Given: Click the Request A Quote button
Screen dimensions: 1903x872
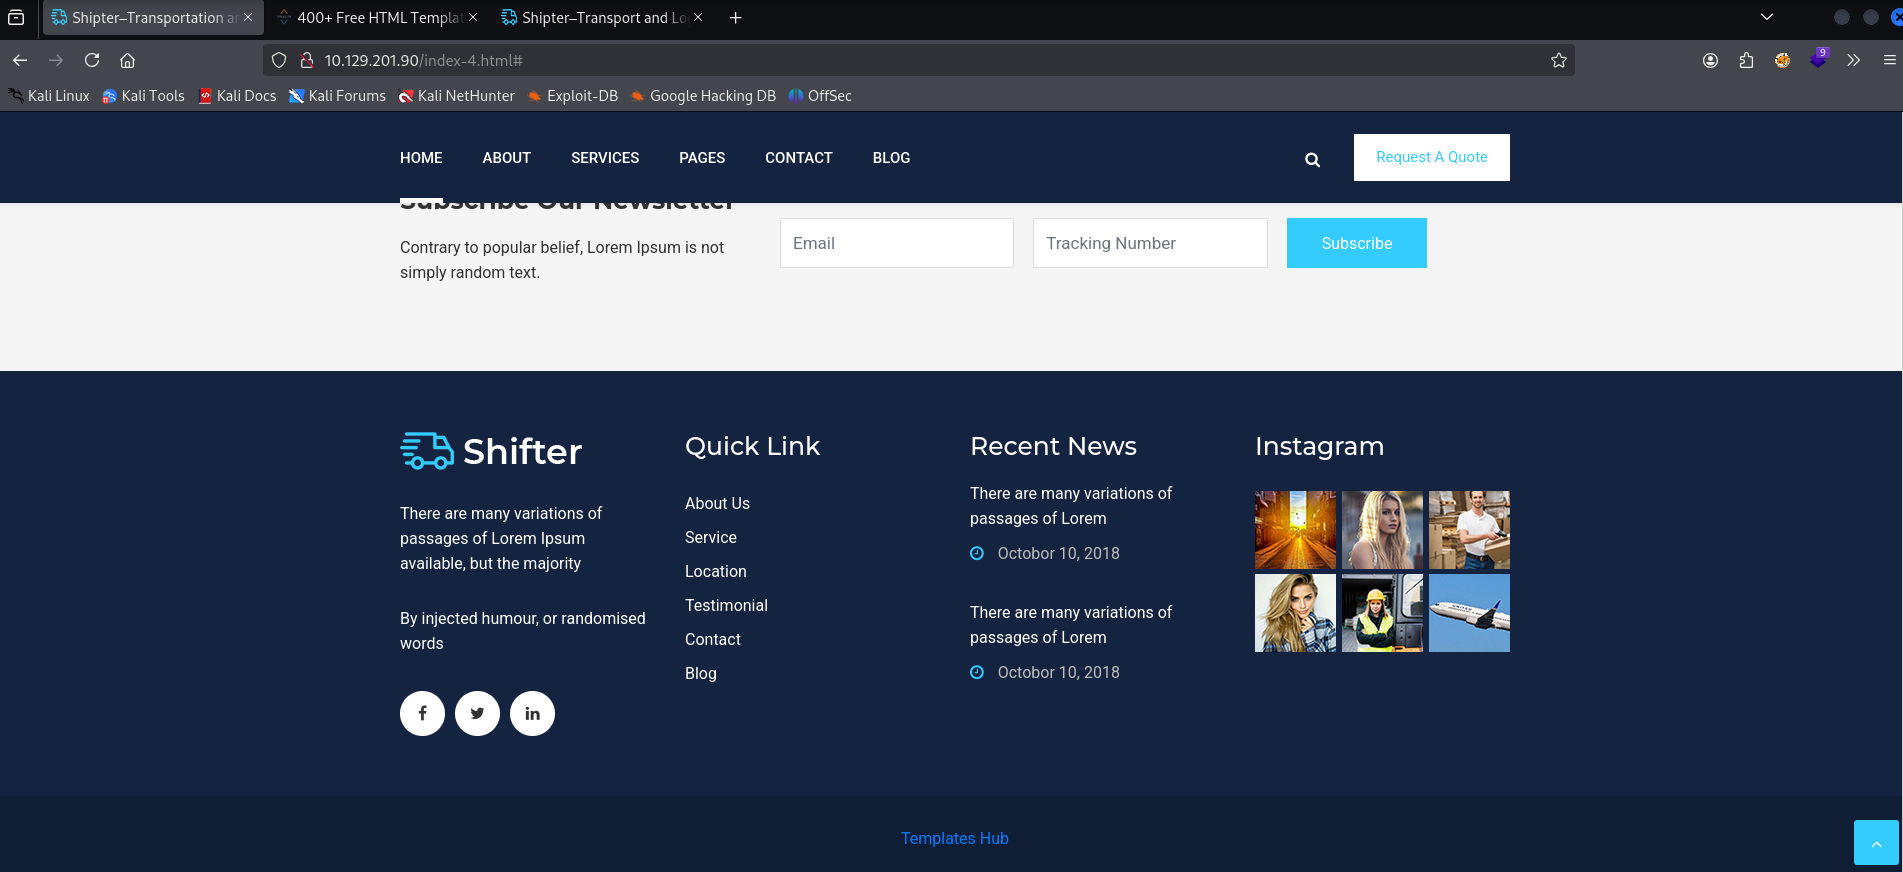Looking at the screenshot, I should coord(1431,157).
